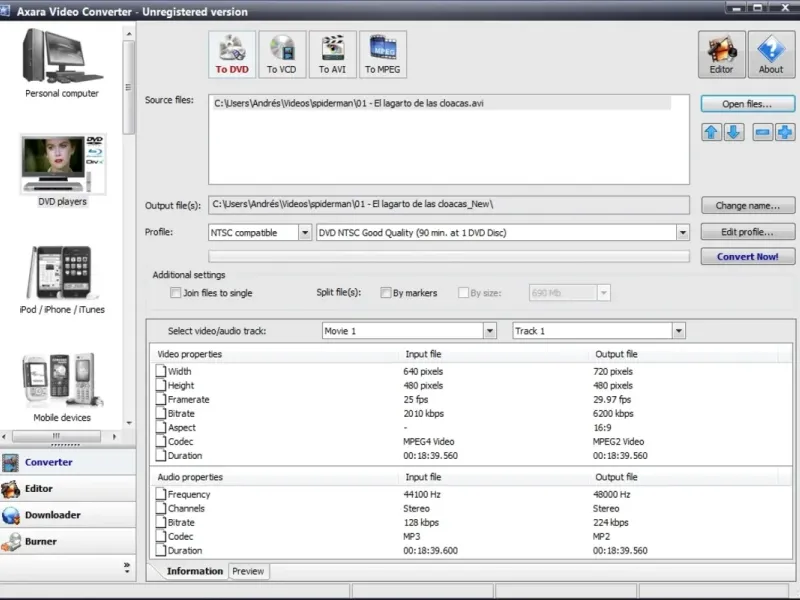800x600 pixels.
Task: Open the Downloader section in the sidebar
Action: (54, 515)
